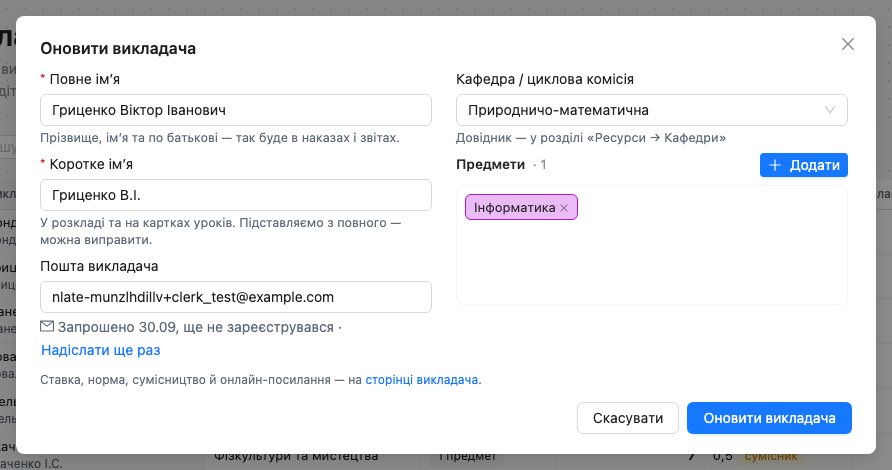Click the hint starting with У розкладі
The image size is (892, 470).
click(x=221, y=231)
